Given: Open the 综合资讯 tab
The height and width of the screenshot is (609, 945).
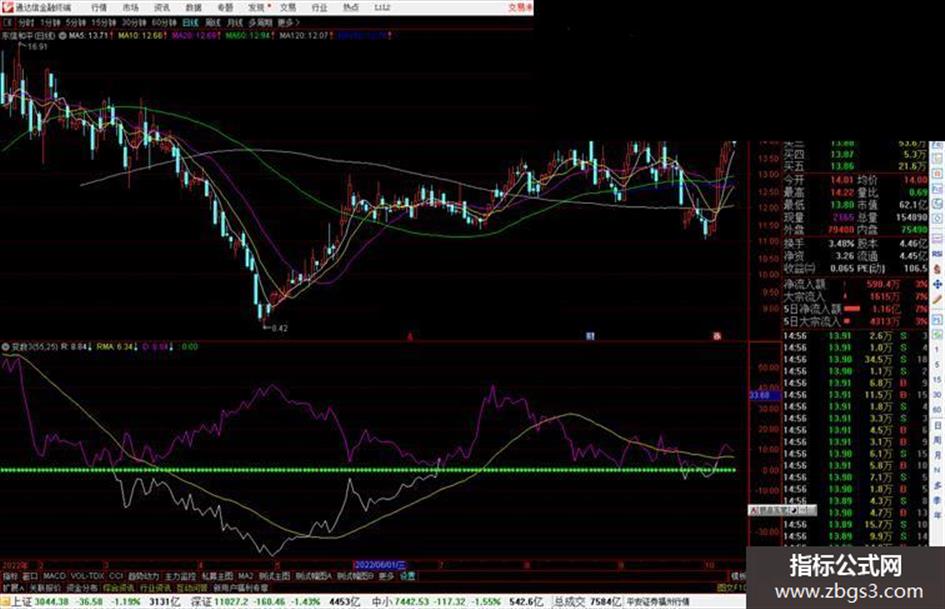Looking at the screenshot, I should pyautogui.click(x=119, y=587).
